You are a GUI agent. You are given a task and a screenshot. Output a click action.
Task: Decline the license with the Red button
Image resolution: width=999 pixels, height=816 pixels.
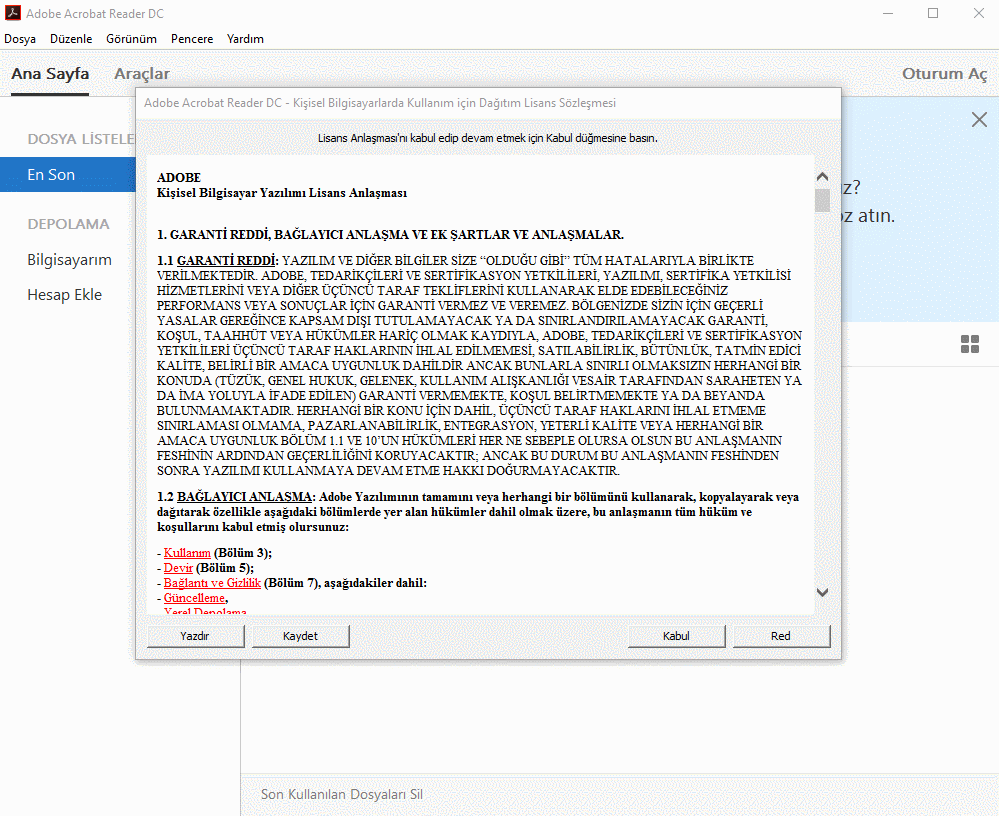(x=781, y=636)
